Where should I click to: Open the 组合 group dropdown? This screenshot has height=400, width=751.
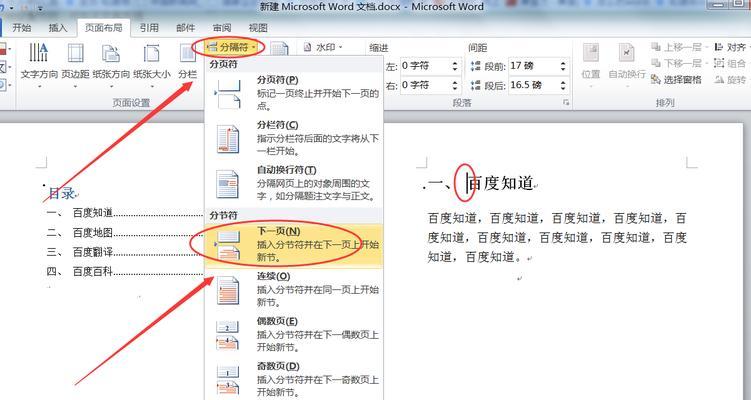pos(731,63)
